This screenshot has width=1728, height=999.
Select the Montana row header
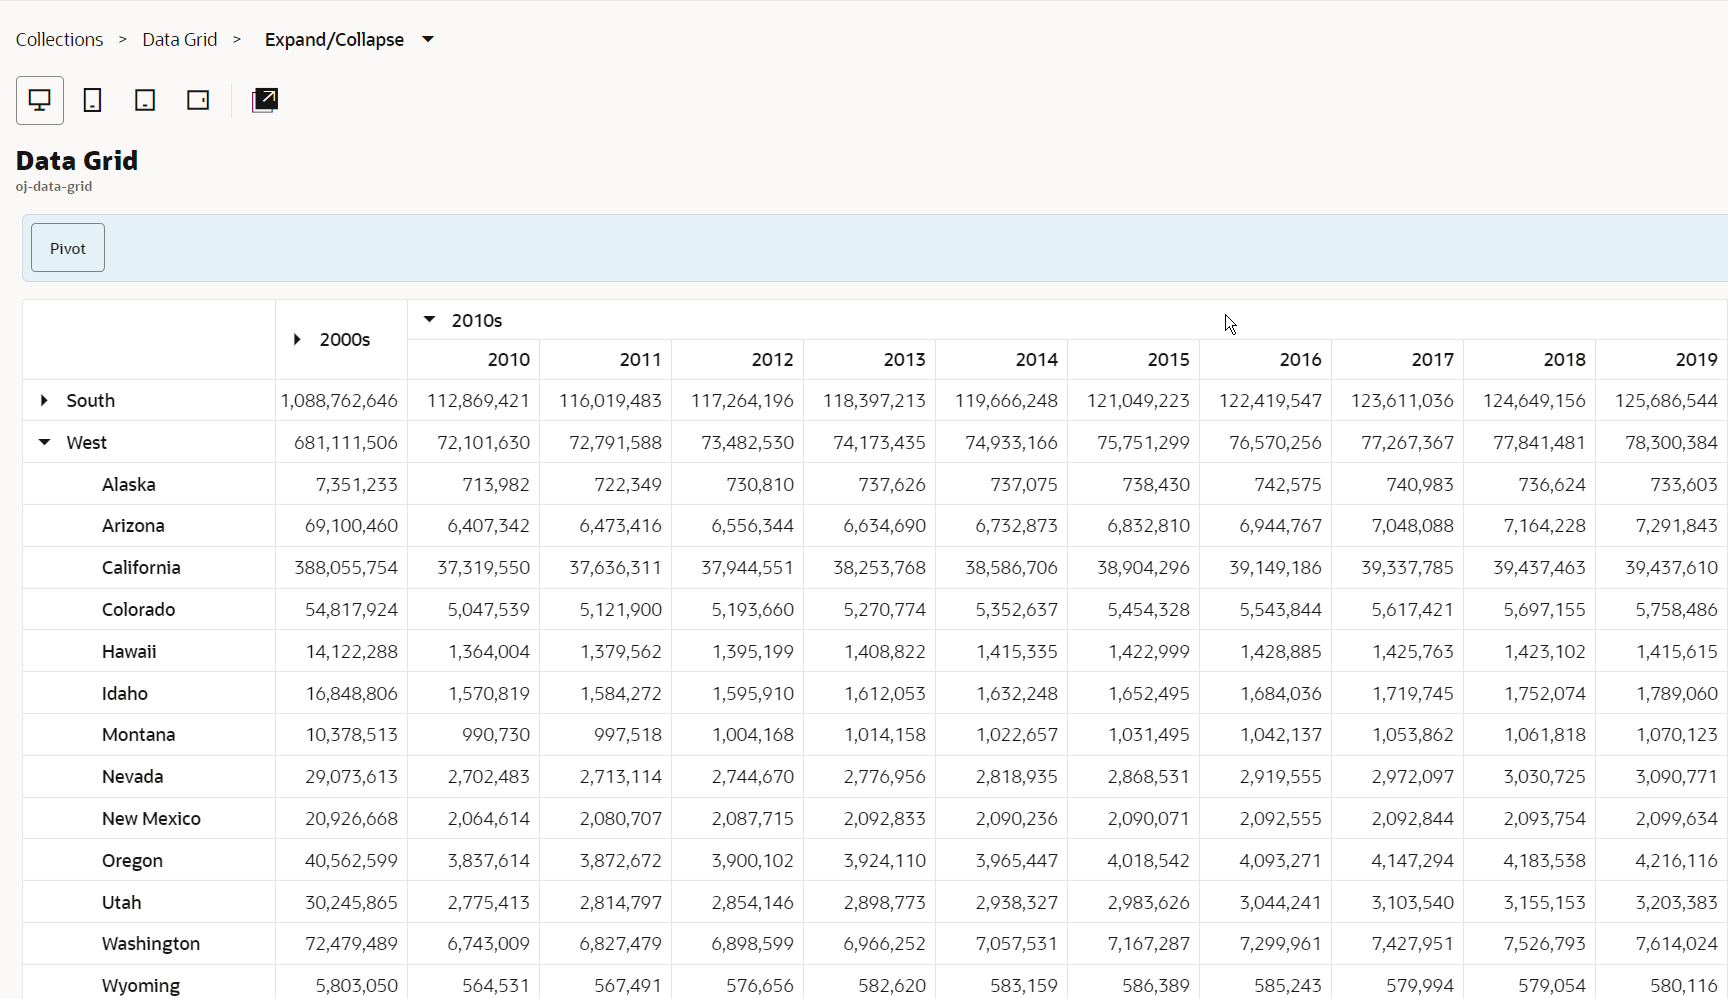[149, 735]
